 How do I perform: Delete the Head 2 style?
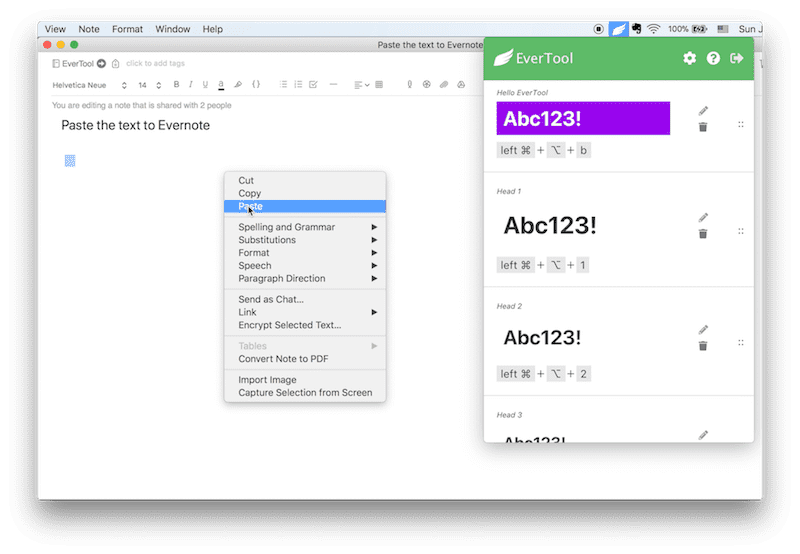pos(703,346)
